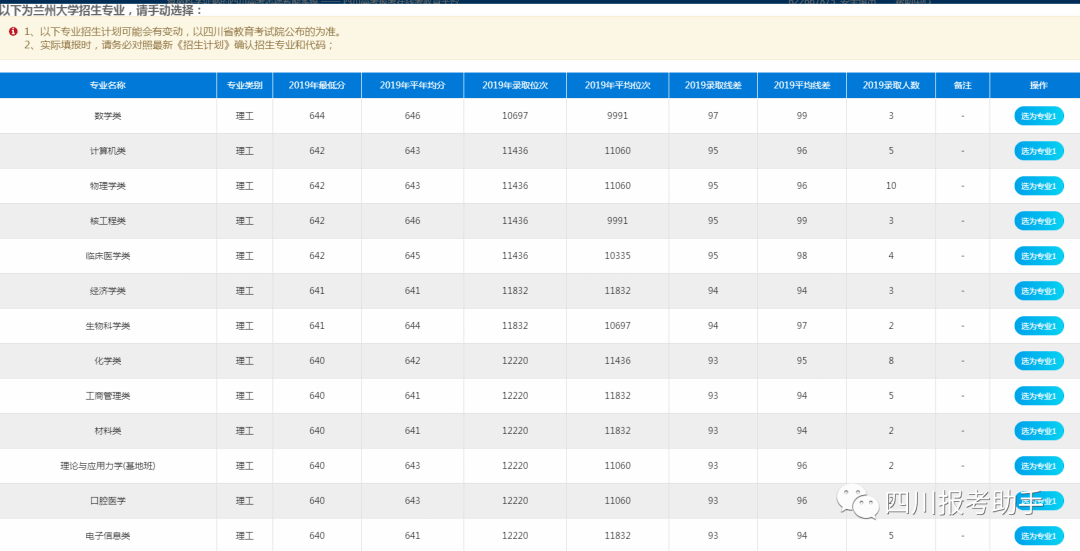Select 材料类 as 专业1
The height and width of the screenshot is (551, 1080).
(1038, 431)
